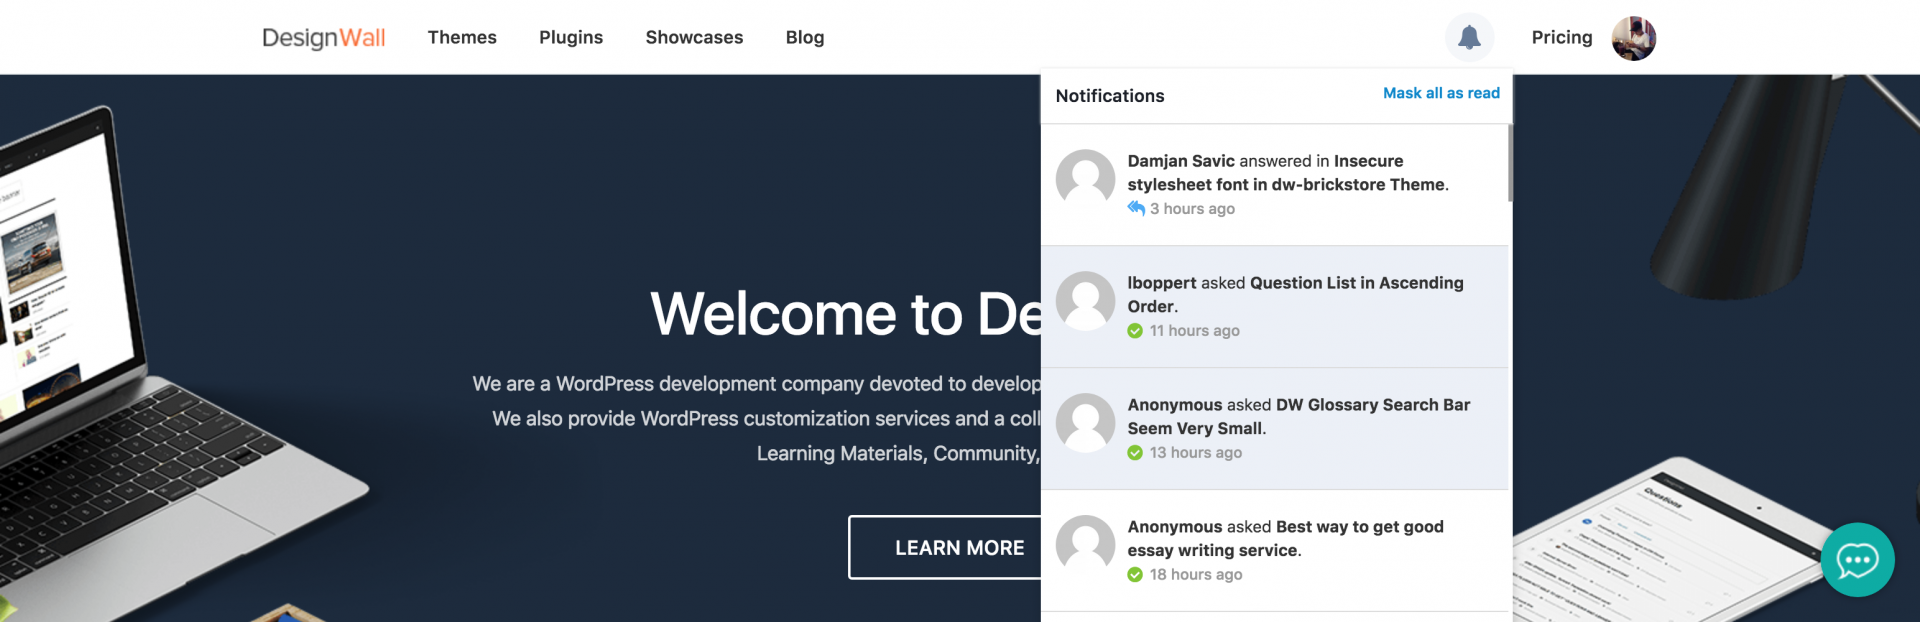Image resolution: width=1920 pixels, height=622 pixels.
Task: Open the Plugins menu
Action: (x=571, y=38)
